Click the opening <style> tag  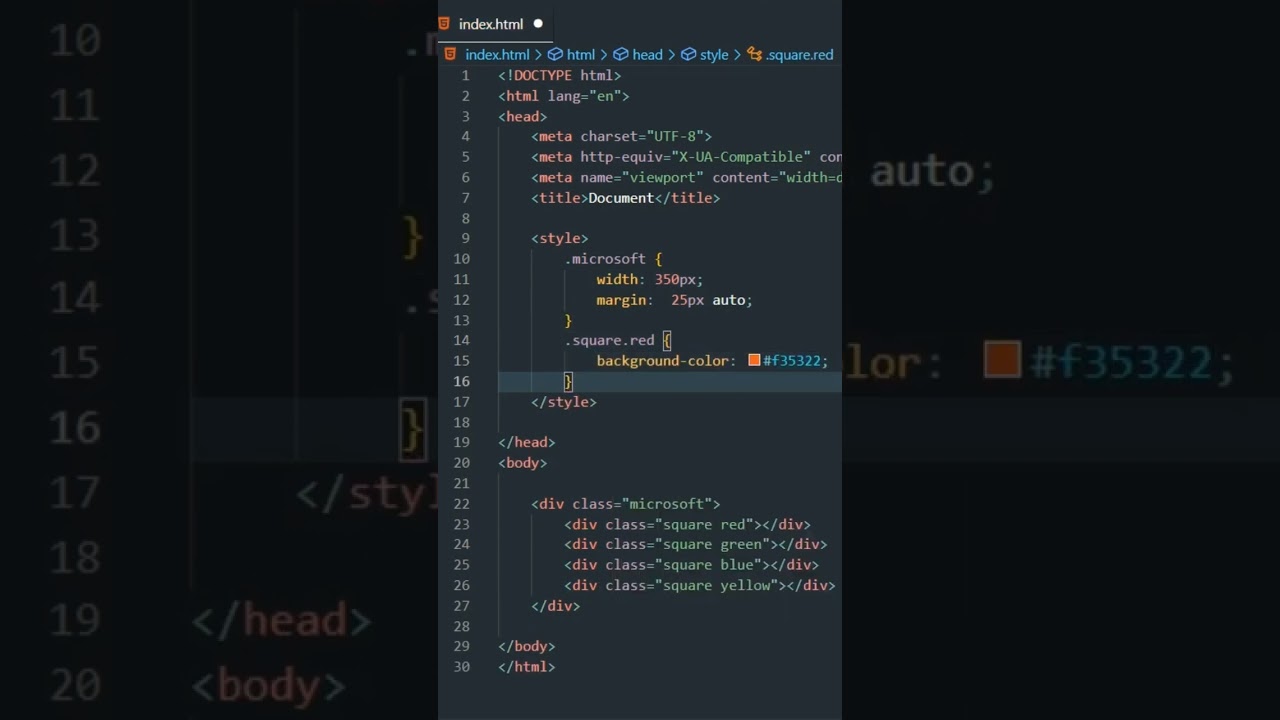tap(560, 238)
